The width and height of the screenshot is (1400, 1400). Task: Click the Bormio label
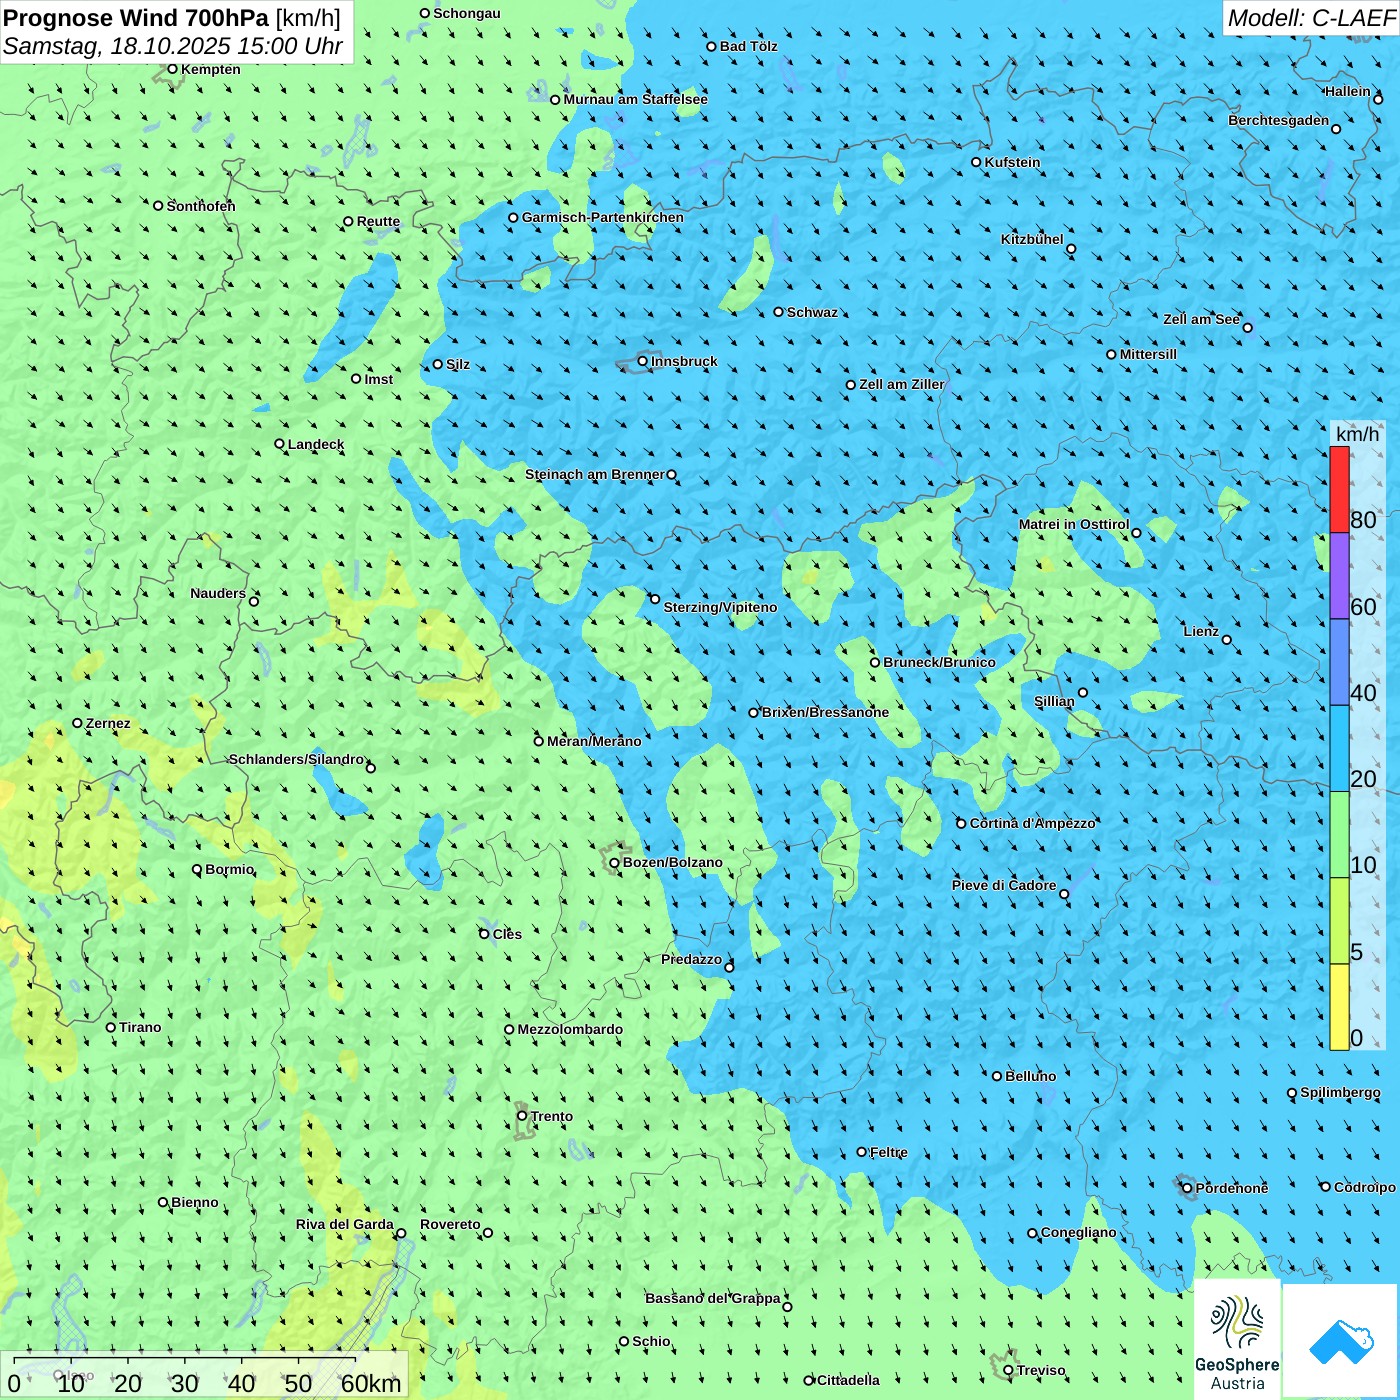[x=230, y=869]
